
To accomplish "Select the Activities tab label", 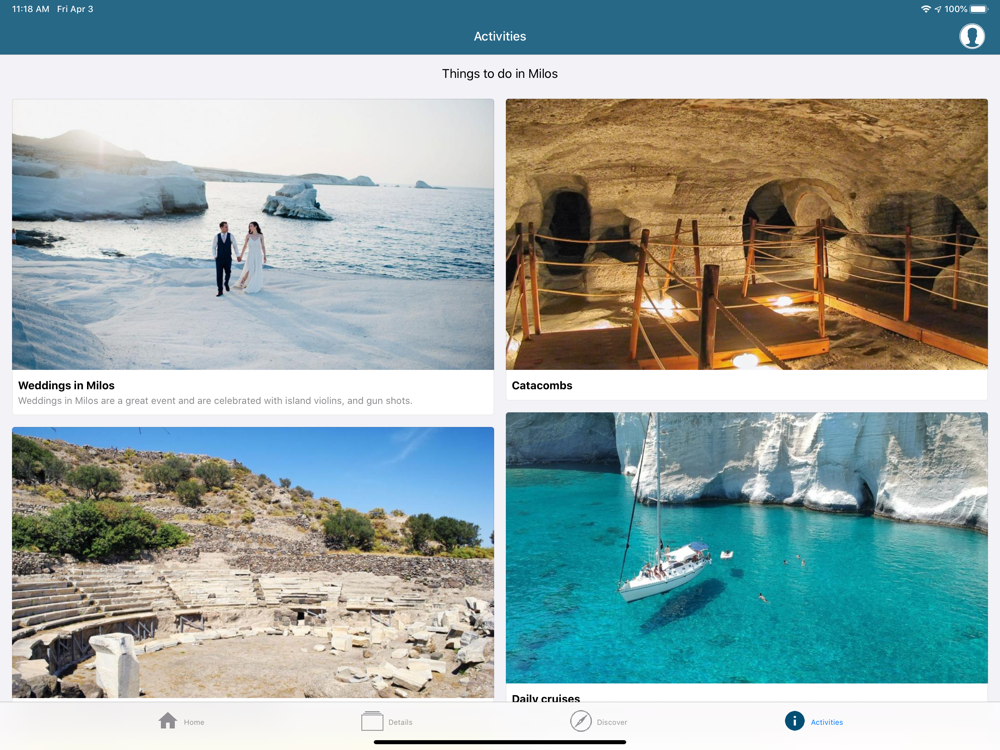I will [x=827, y=722].
